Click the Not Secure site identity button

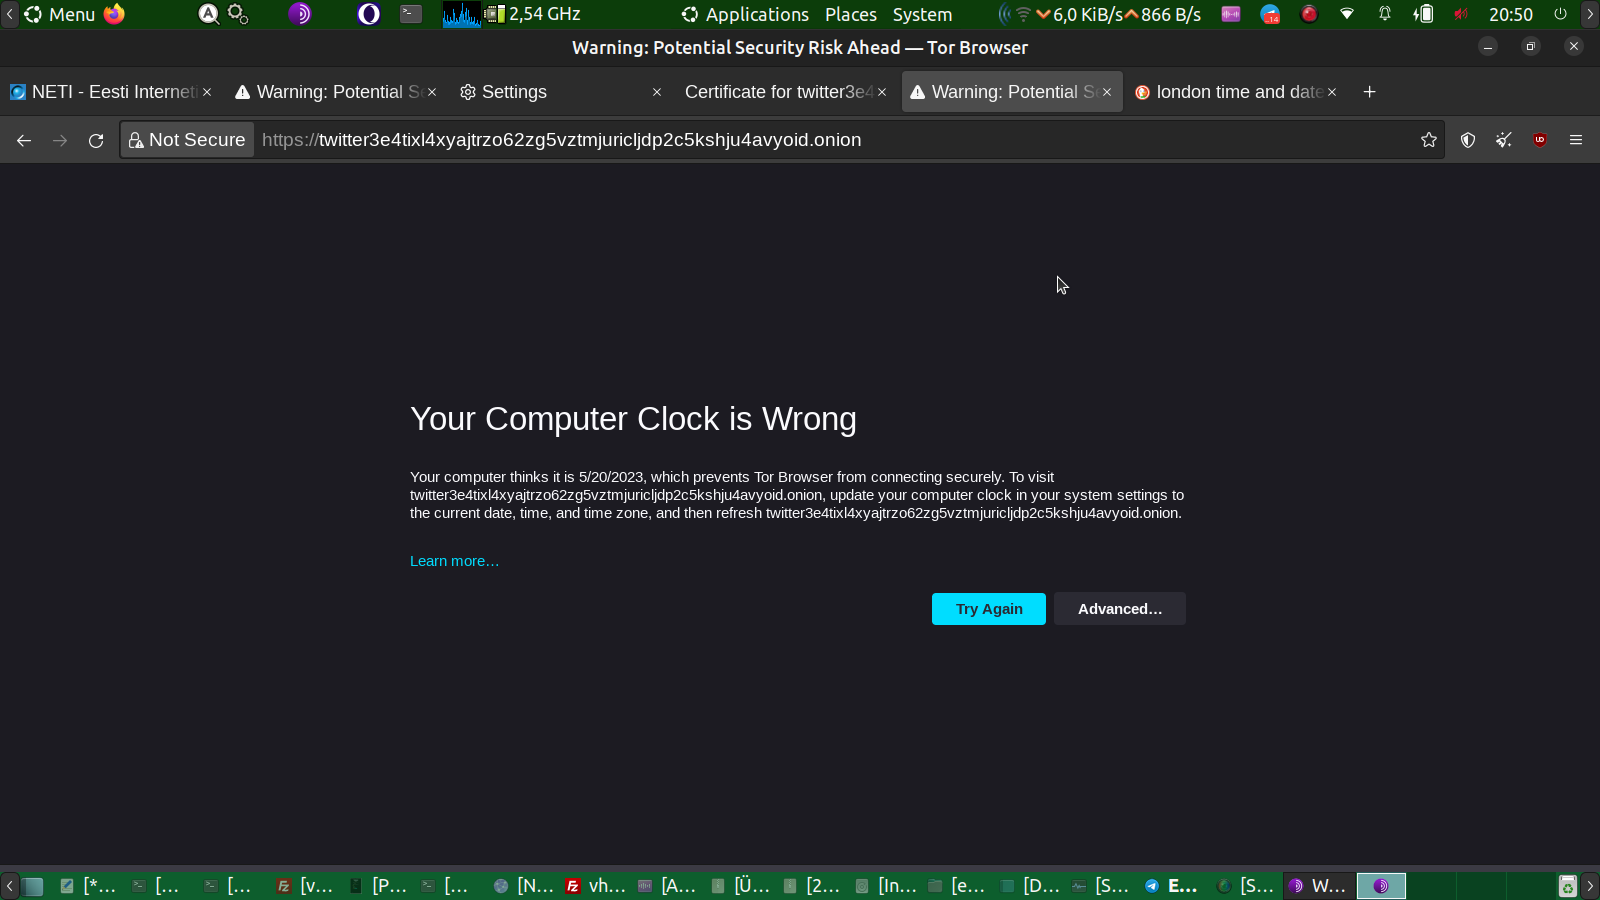click(187, 140)
